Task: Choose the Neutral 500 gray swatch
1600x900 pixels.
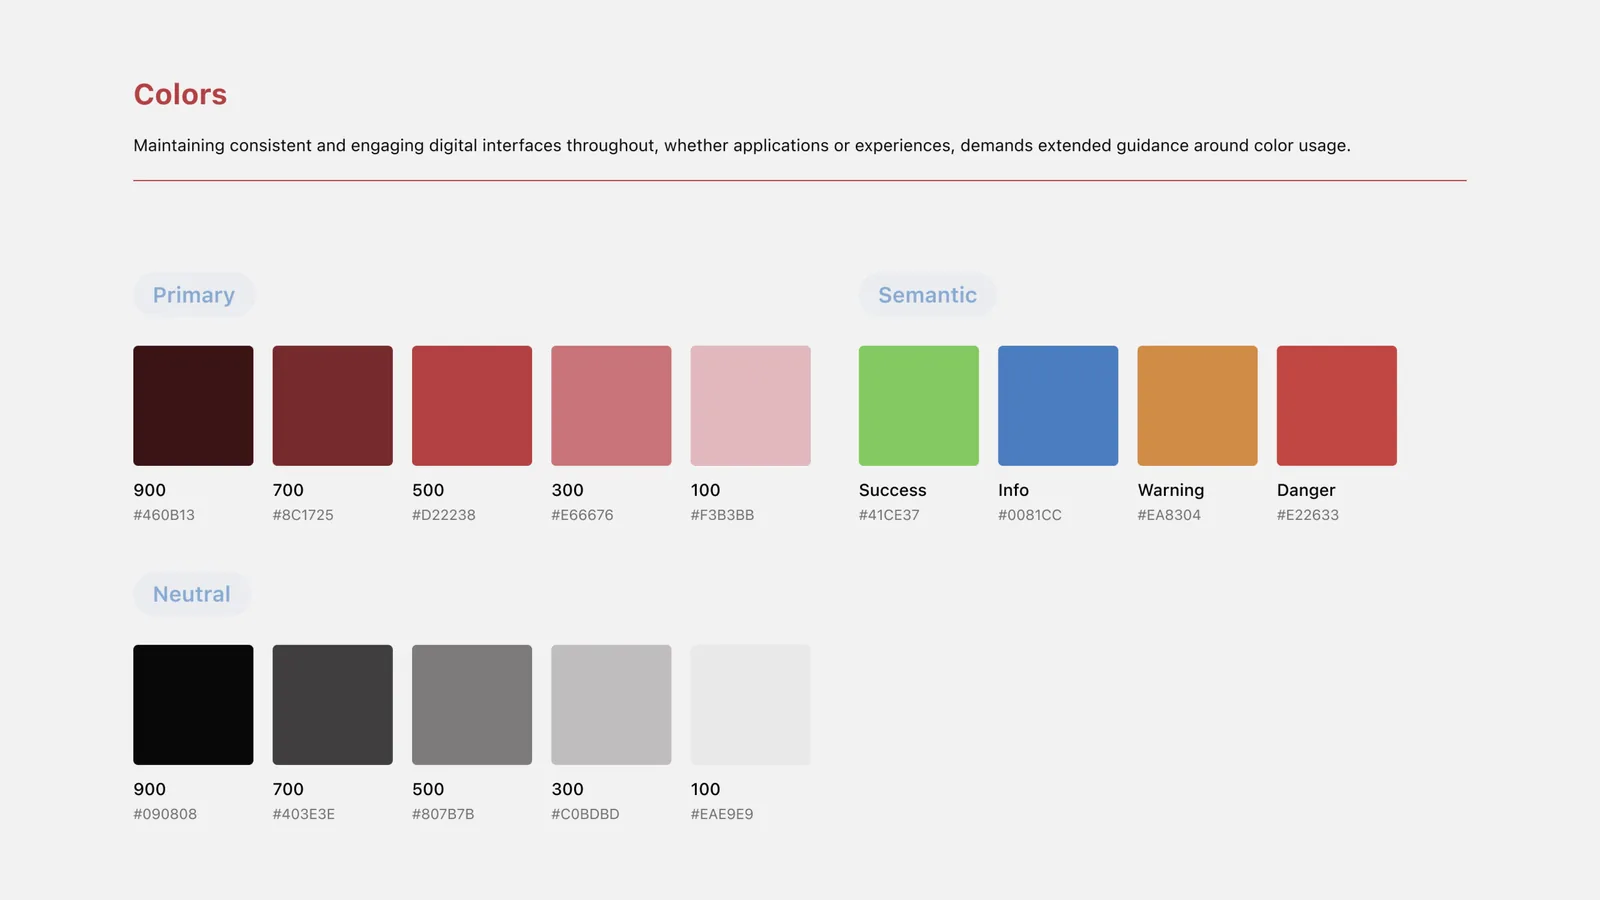Action: click(x=472, y=705)
